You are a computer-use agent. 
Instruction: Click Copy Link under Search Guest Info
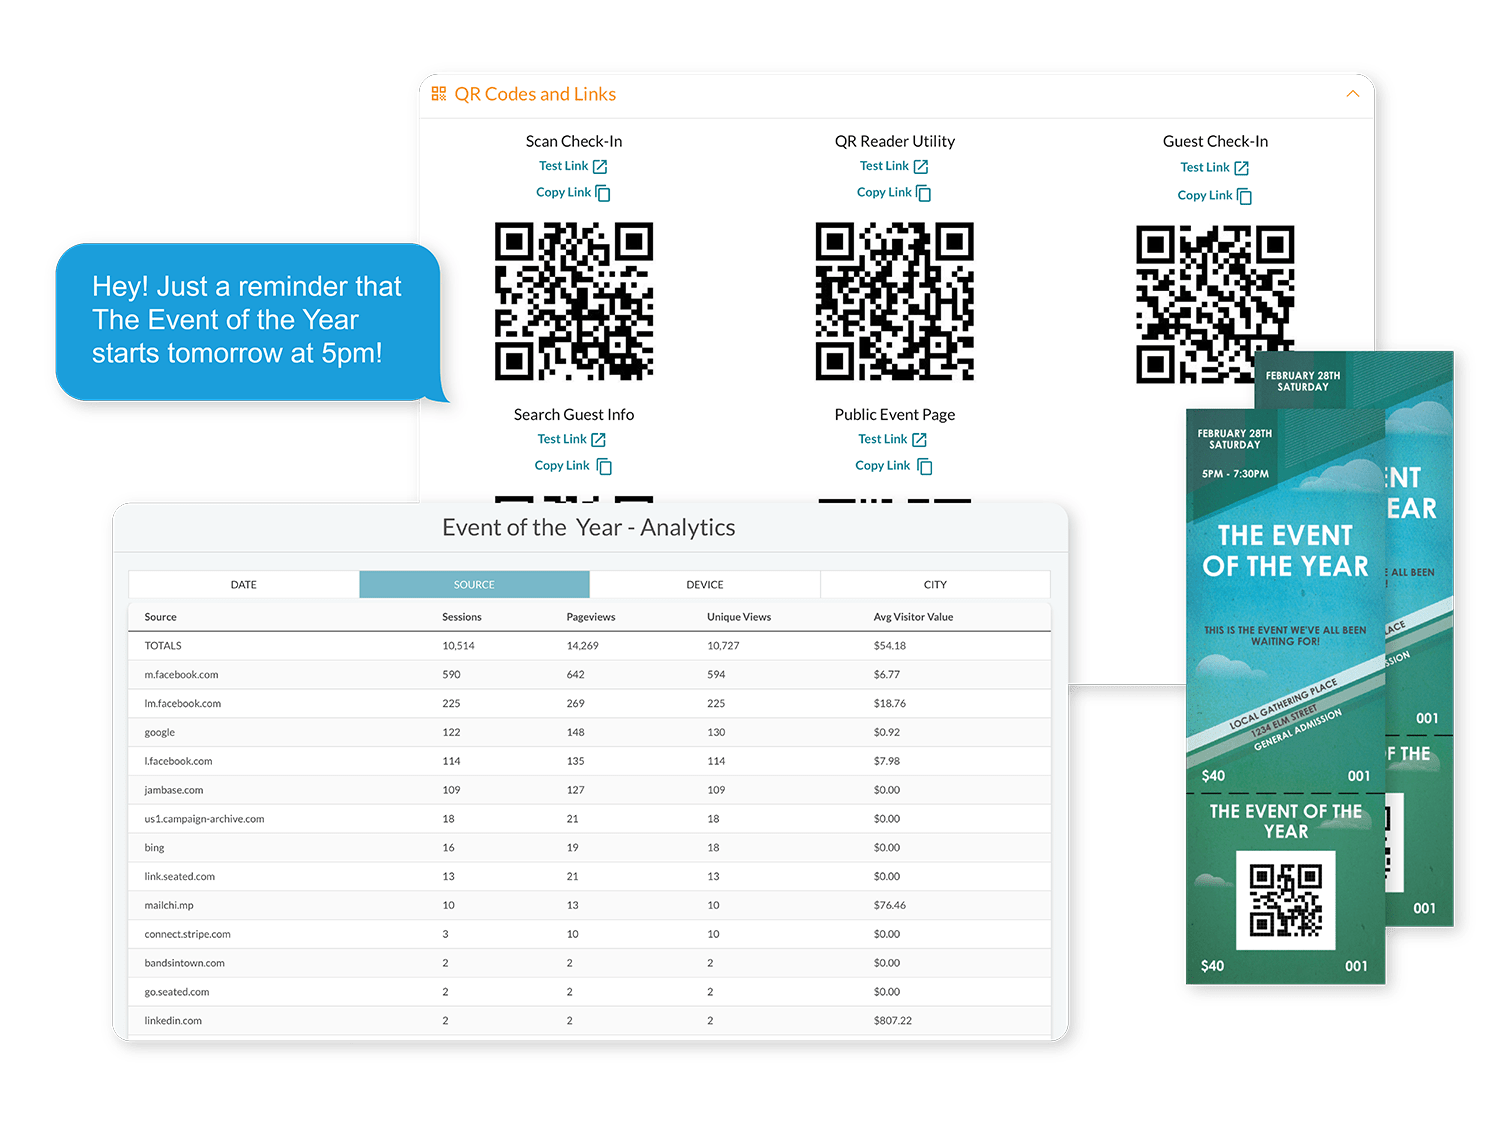562,465
